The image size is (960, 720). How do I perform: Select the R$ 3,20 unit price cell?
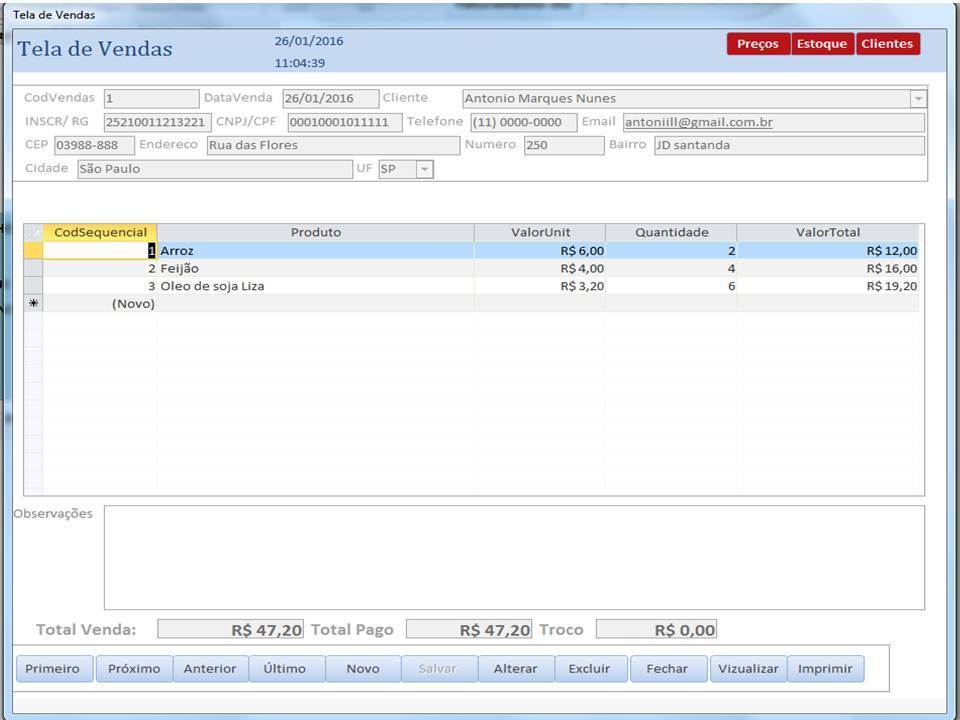(540, 286)
